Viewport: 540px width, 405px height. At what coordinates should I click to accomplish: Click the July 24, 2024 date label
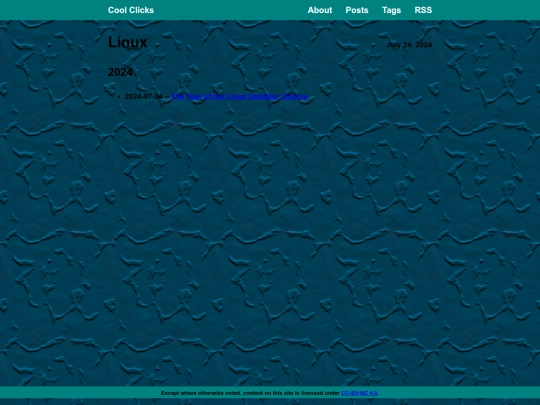coord(409,45)
